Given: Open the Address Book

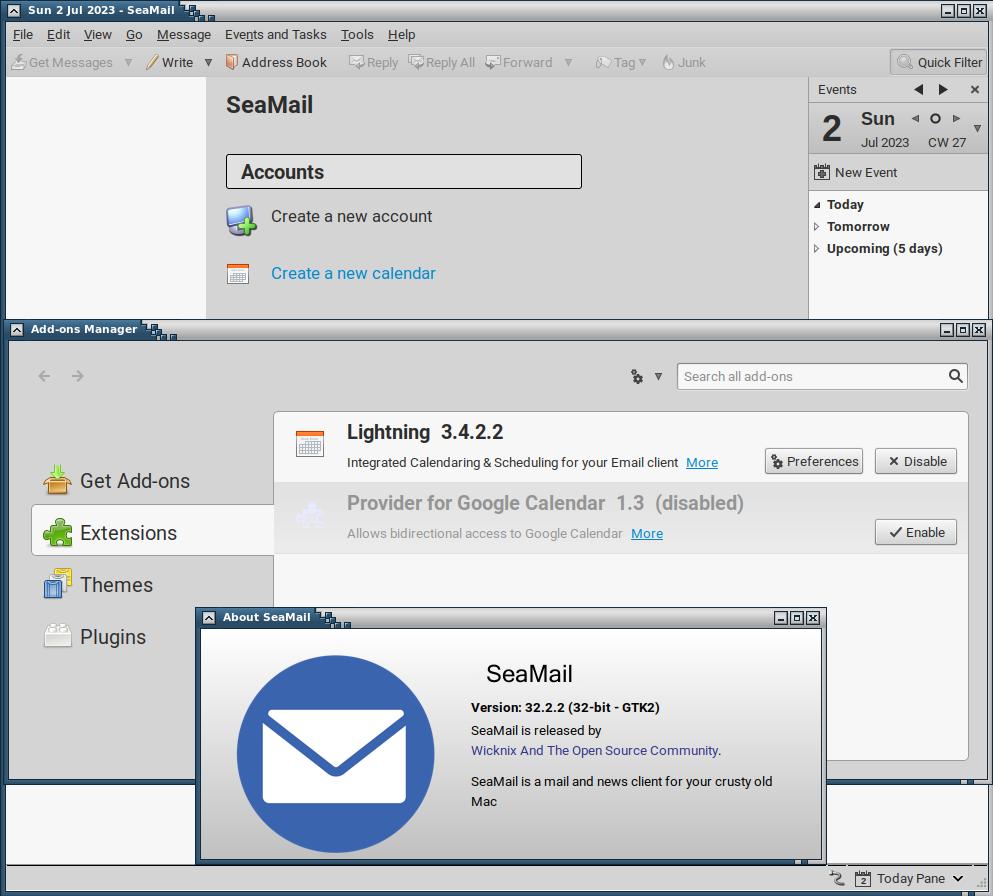Looking at the screenshot, I should pyautogui.click(x=276, y=62).
